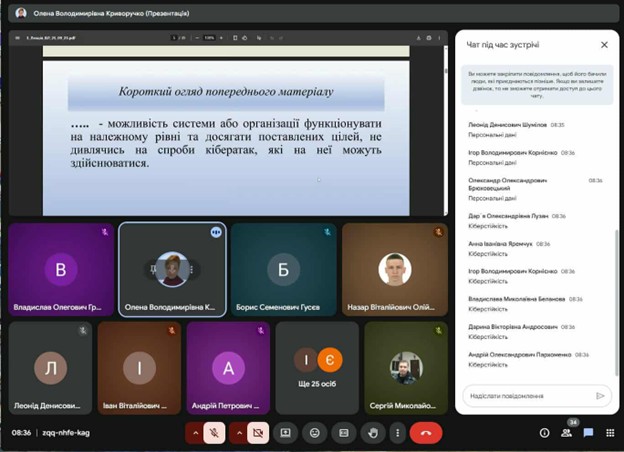This screenshot has width=624, height=452.
Task: Open the activities grid icon
Action: [x=609, y=433]
